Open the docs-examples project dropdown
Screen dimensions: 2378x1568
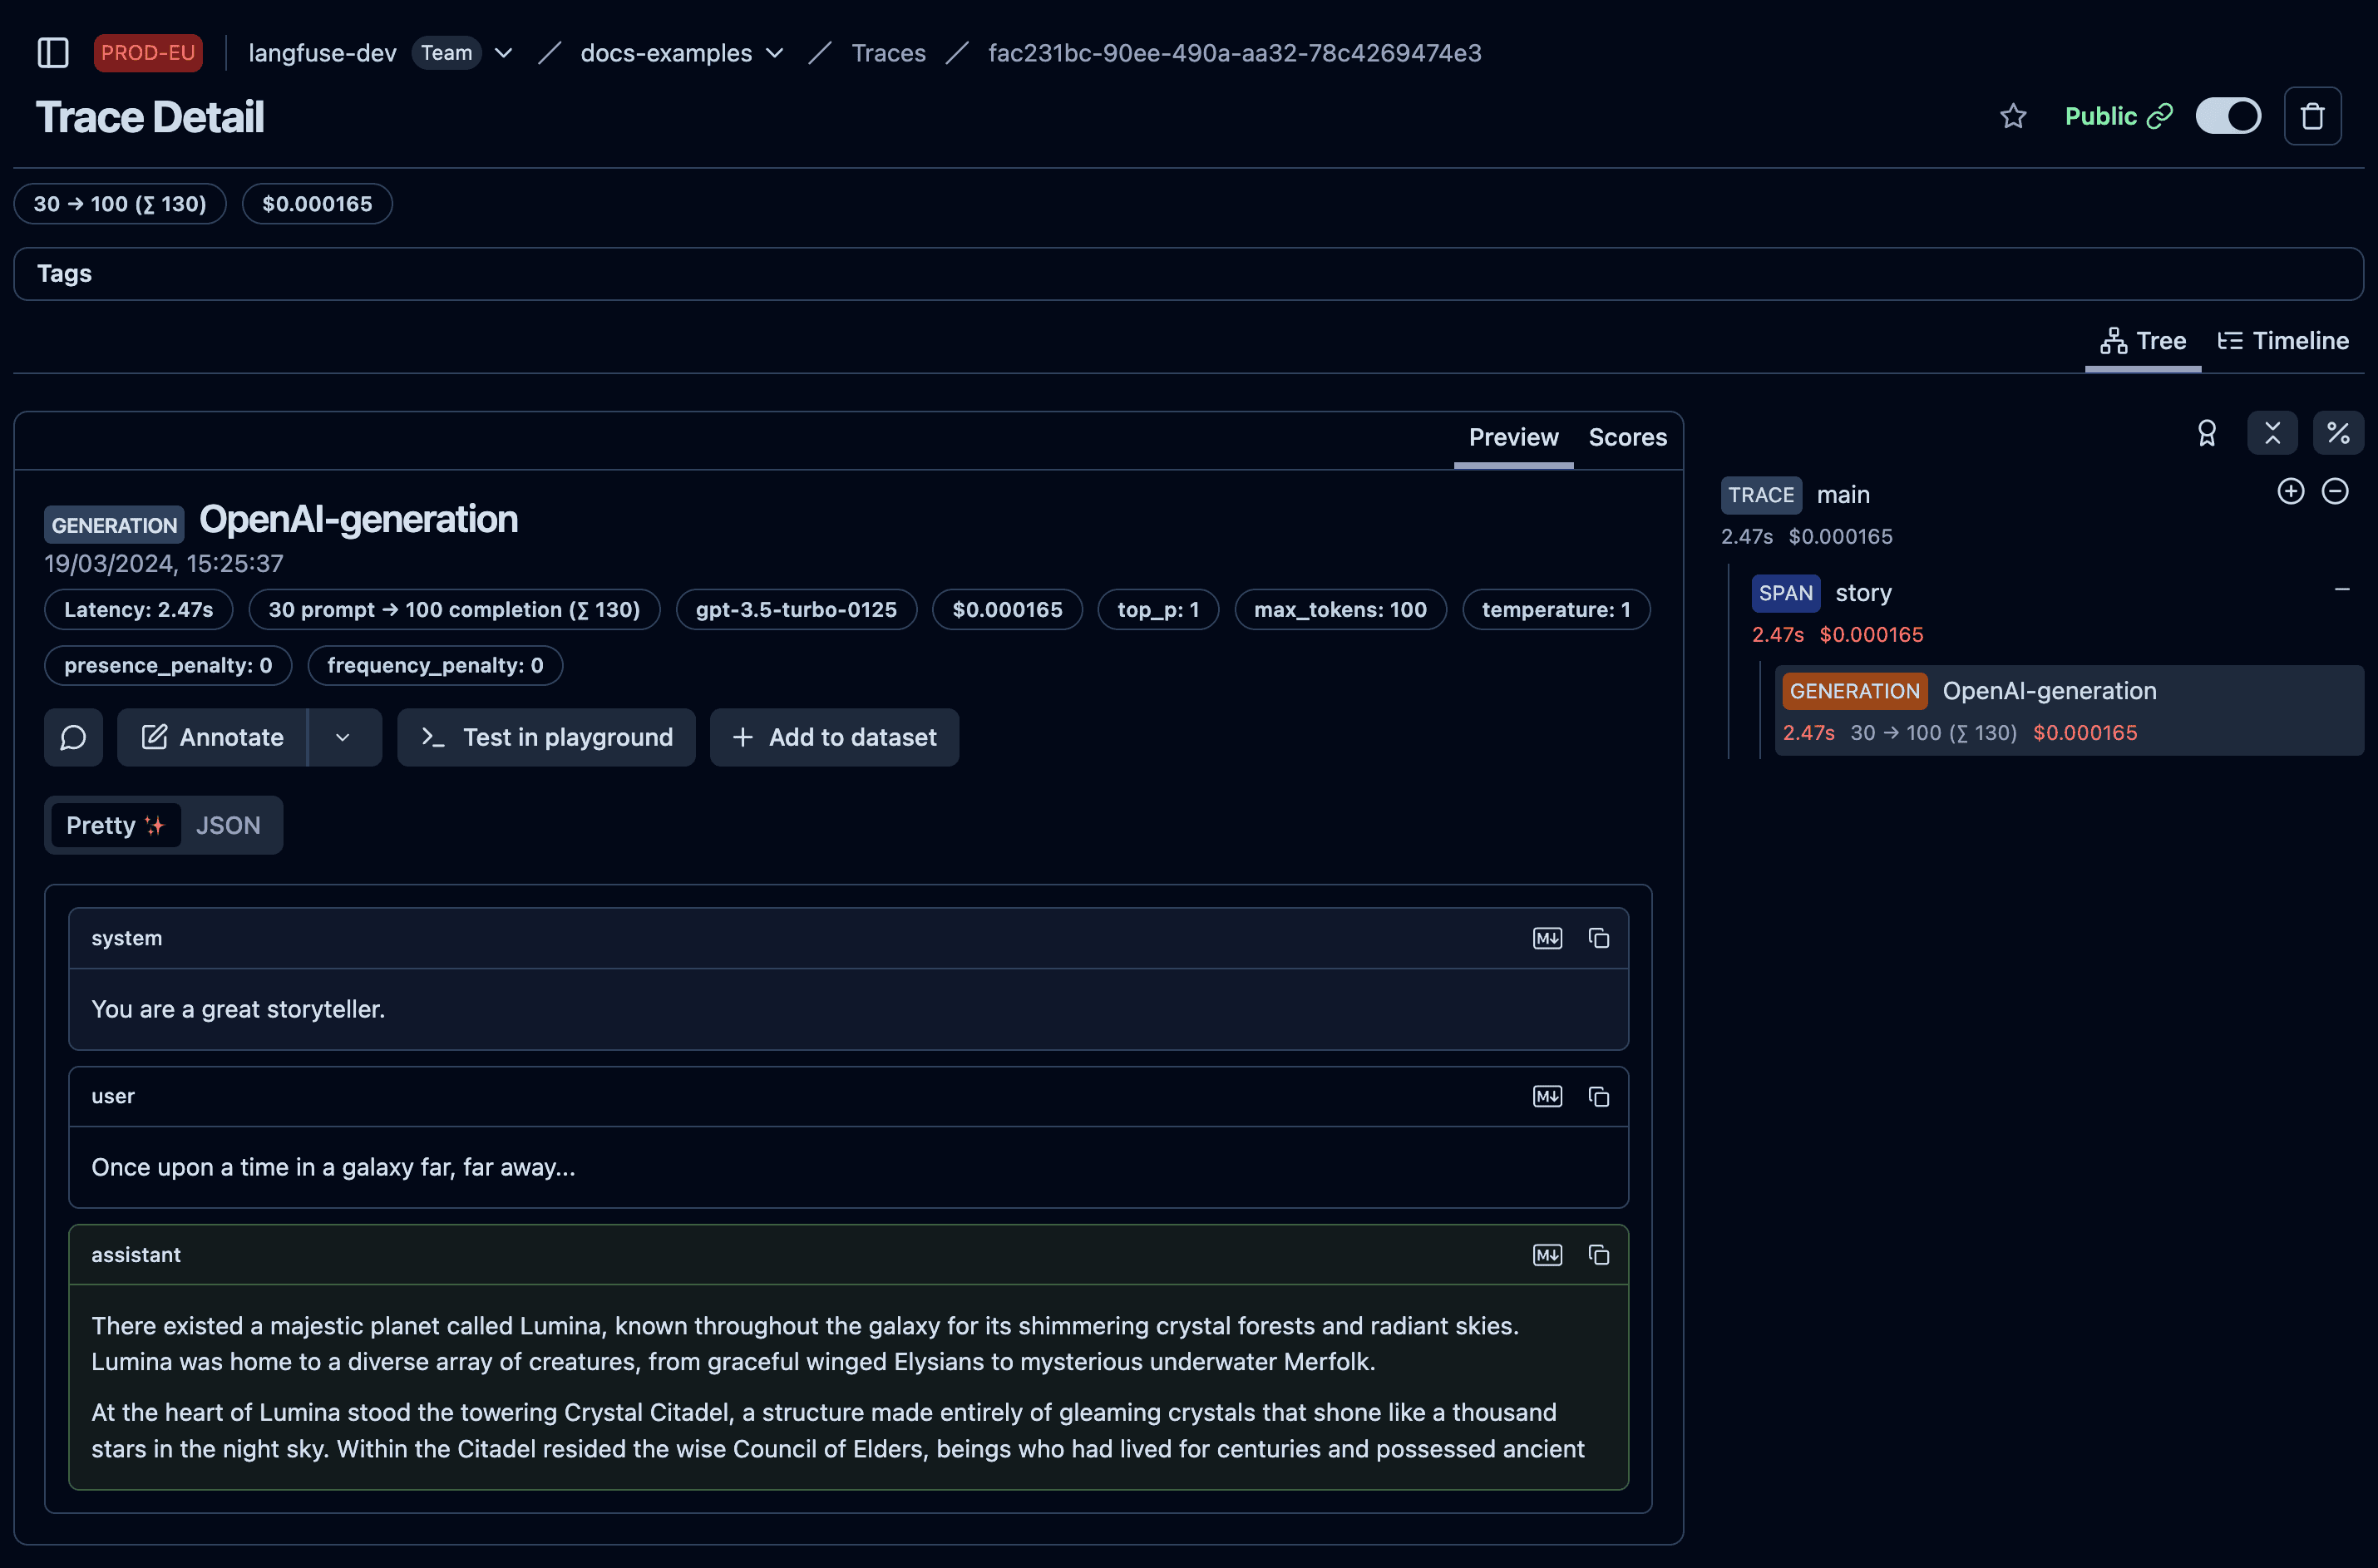pos(775,53)
